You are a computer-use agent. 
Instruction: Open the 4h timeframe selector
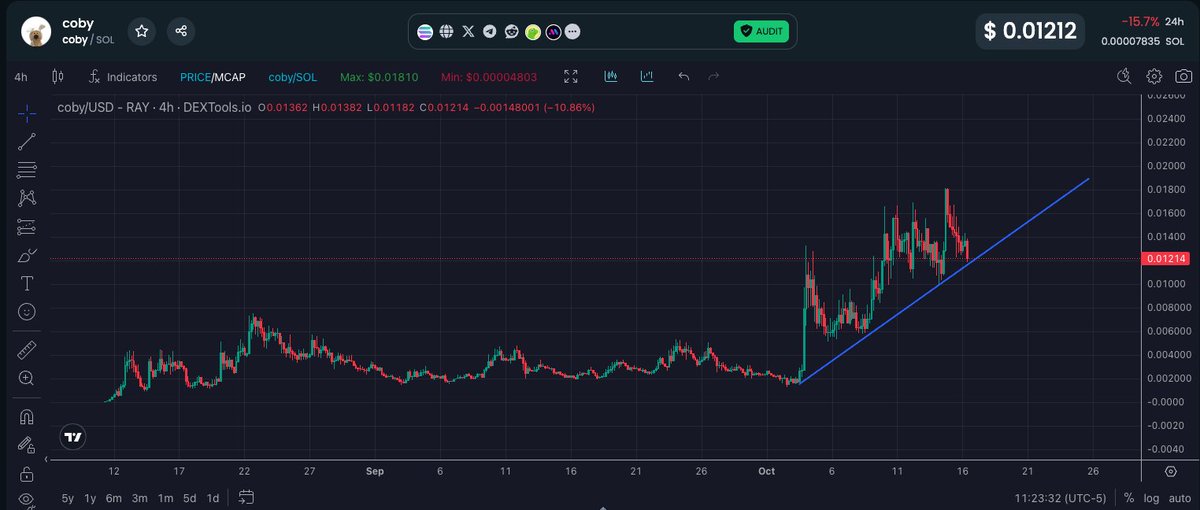click(x=21, y=77)
